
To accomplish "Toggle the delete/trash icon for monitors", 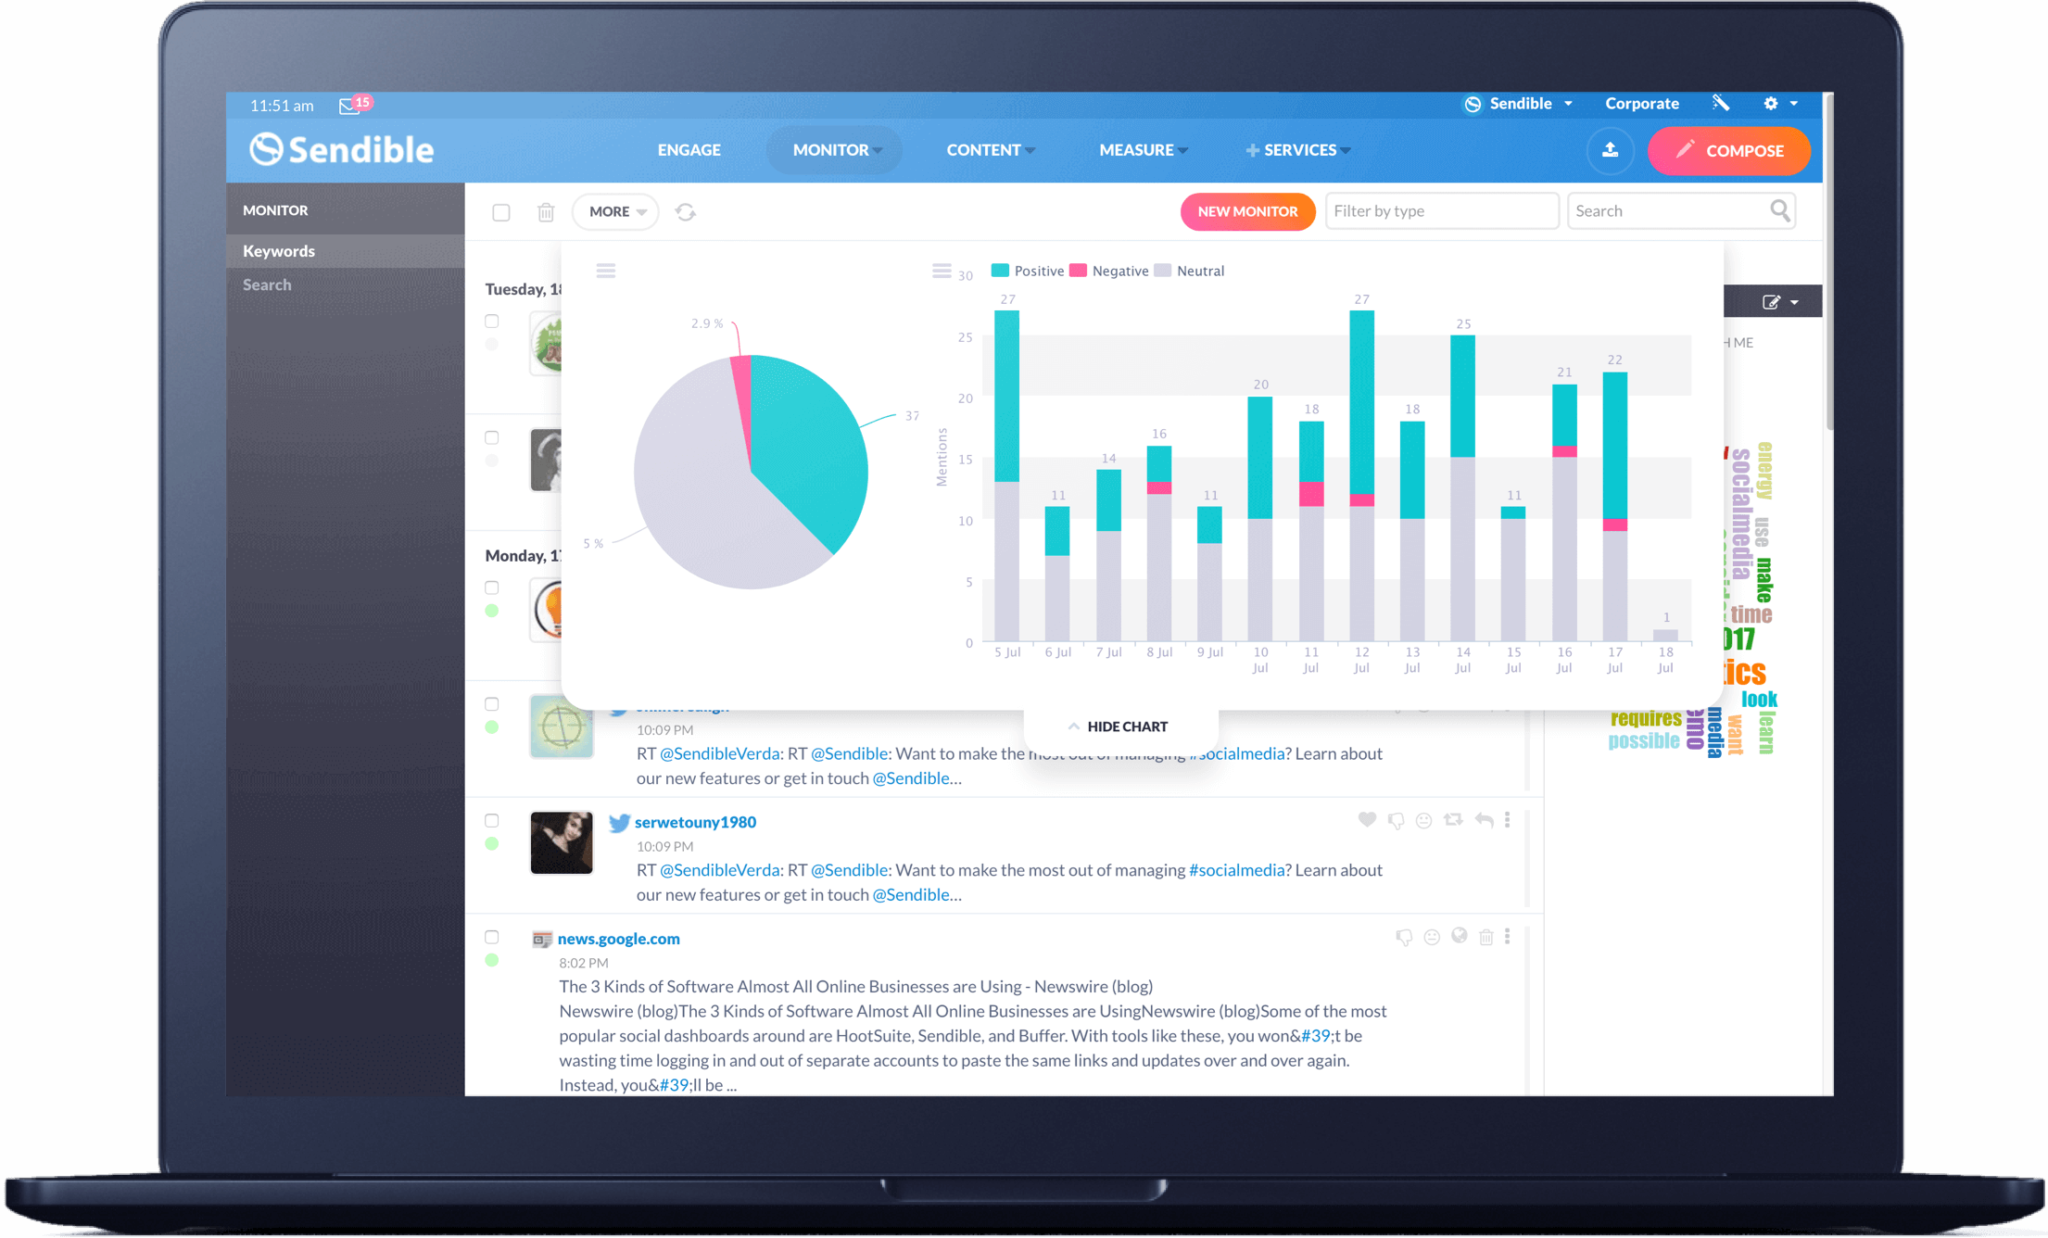I will (546, 212).
